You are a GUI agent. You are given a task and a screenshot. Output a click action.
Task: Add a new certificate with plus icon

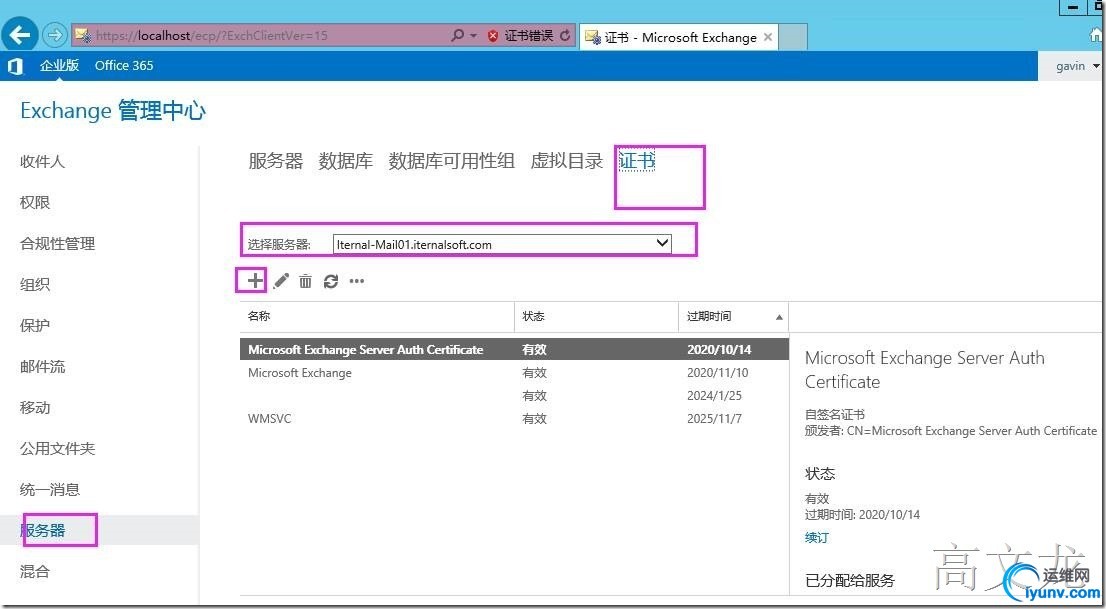click(x=255, y=281)
